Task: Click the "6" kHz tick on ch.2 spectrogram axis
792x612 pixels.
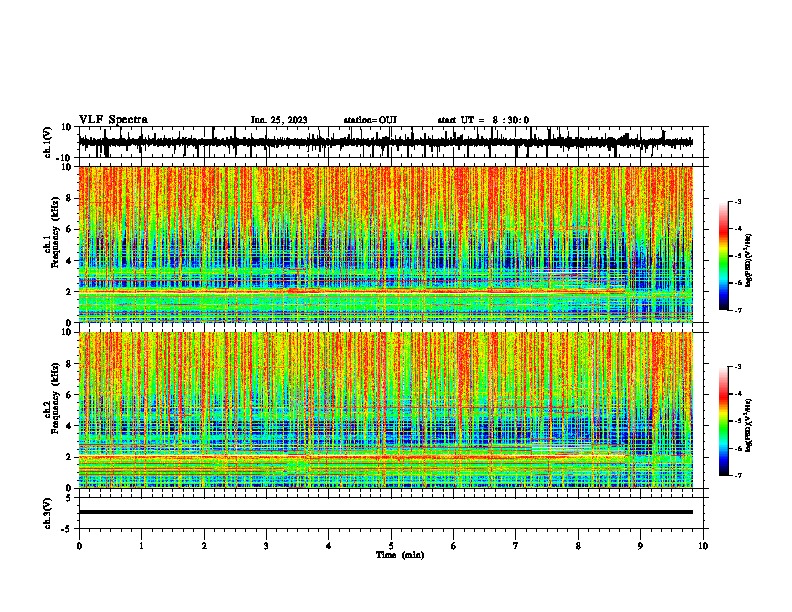Action: [x=69, y=395]
